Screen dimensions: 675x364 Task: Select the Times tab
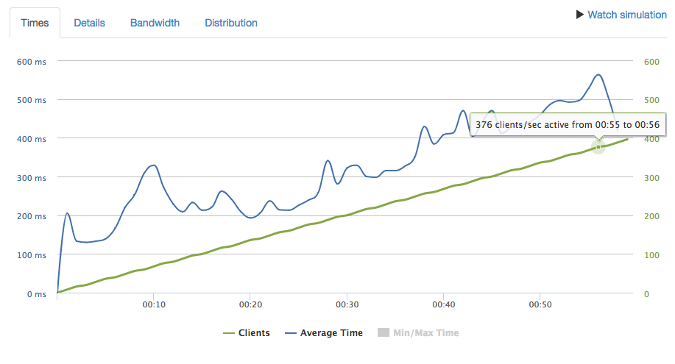(x=35, y=23)
